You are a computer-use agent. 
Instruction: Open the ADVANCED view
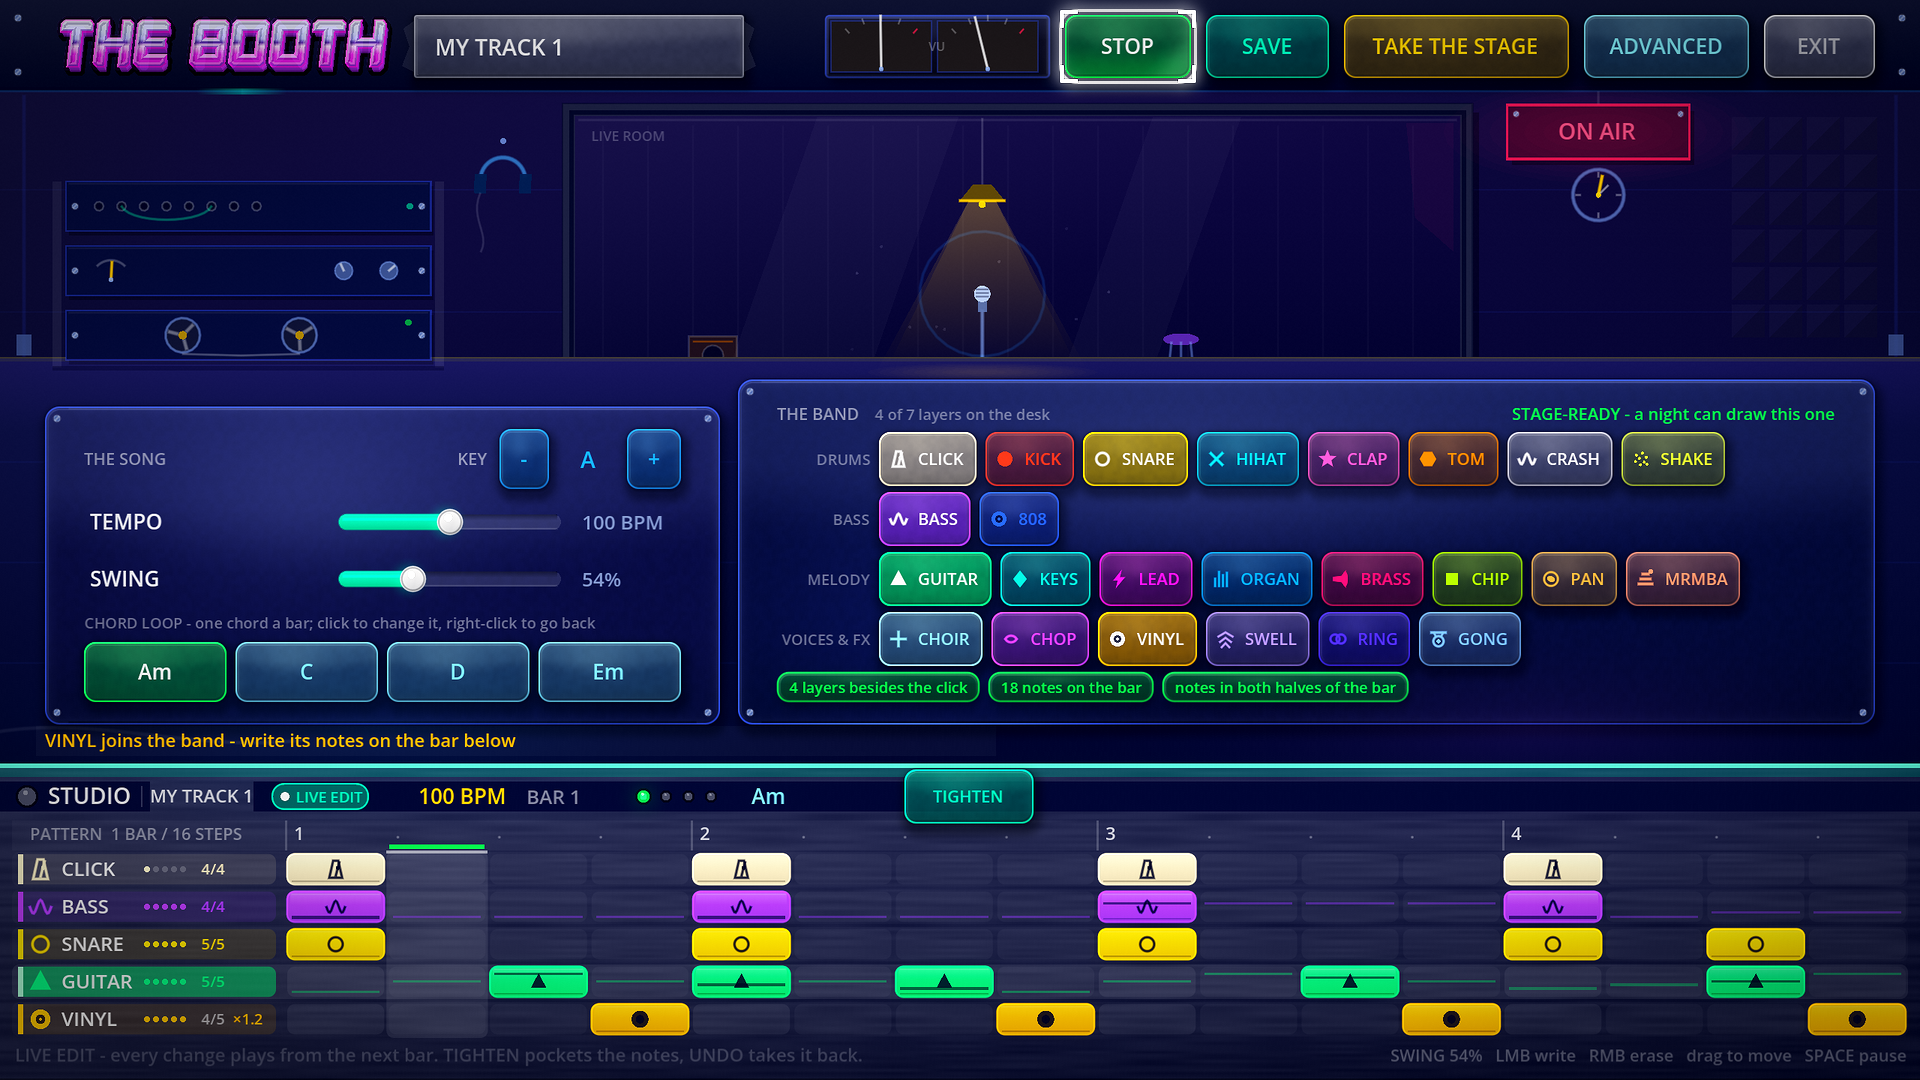(1666, 47)
